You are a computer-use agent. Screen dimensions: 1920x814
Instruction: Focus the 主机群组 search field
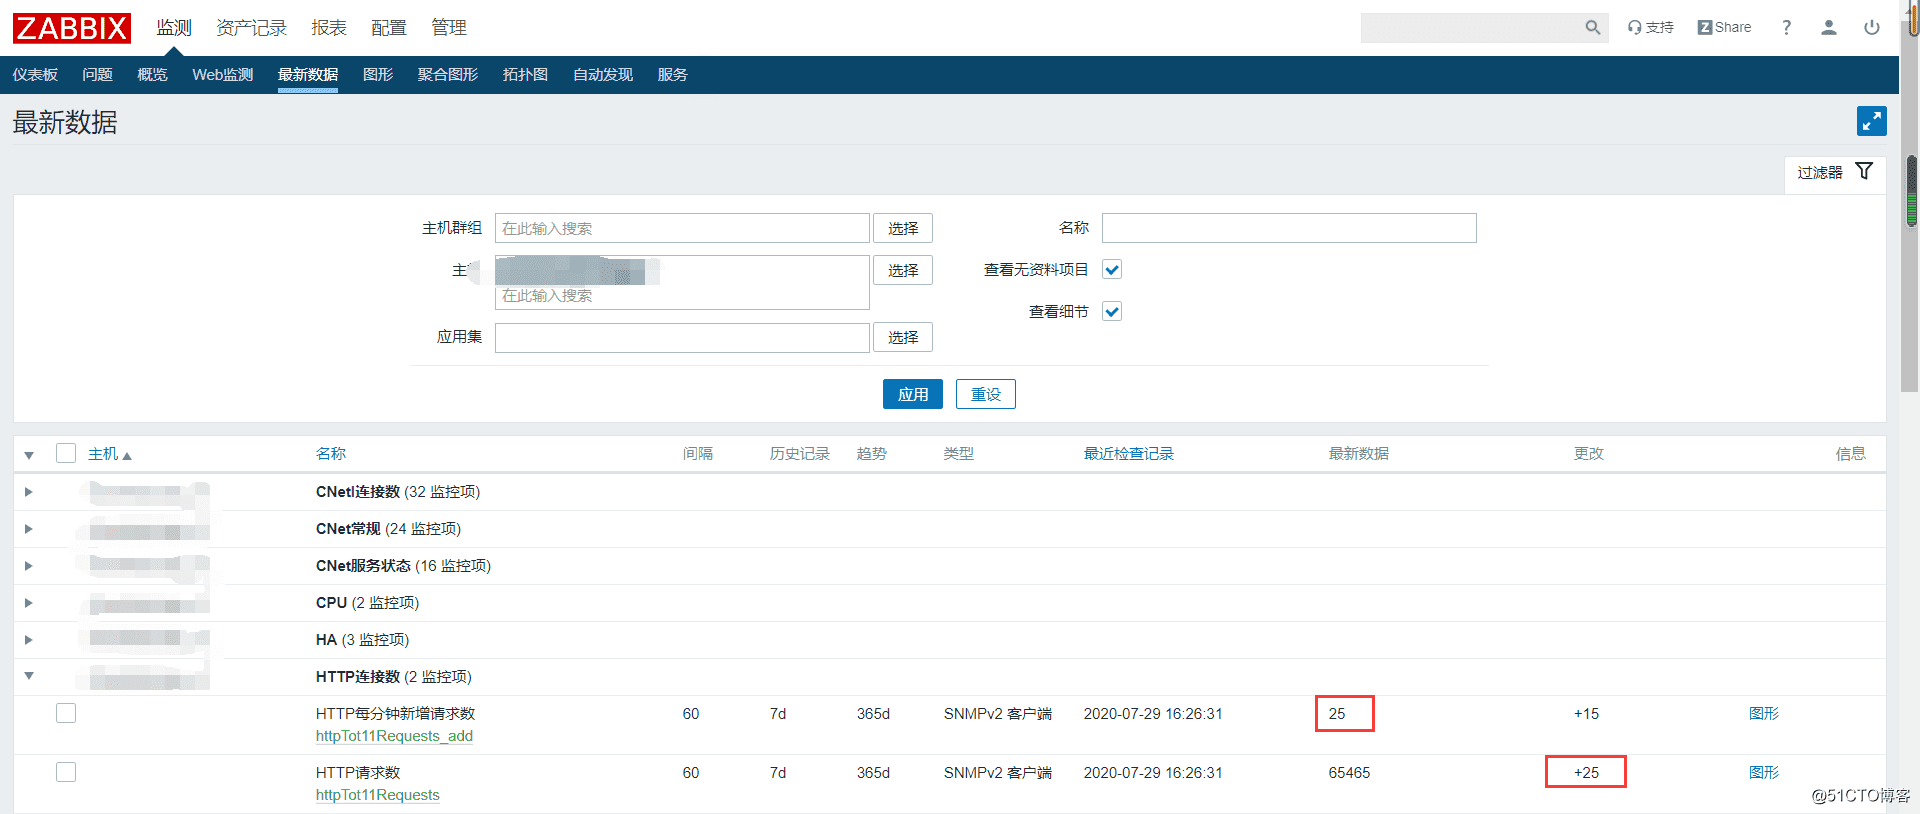[682, 228]
